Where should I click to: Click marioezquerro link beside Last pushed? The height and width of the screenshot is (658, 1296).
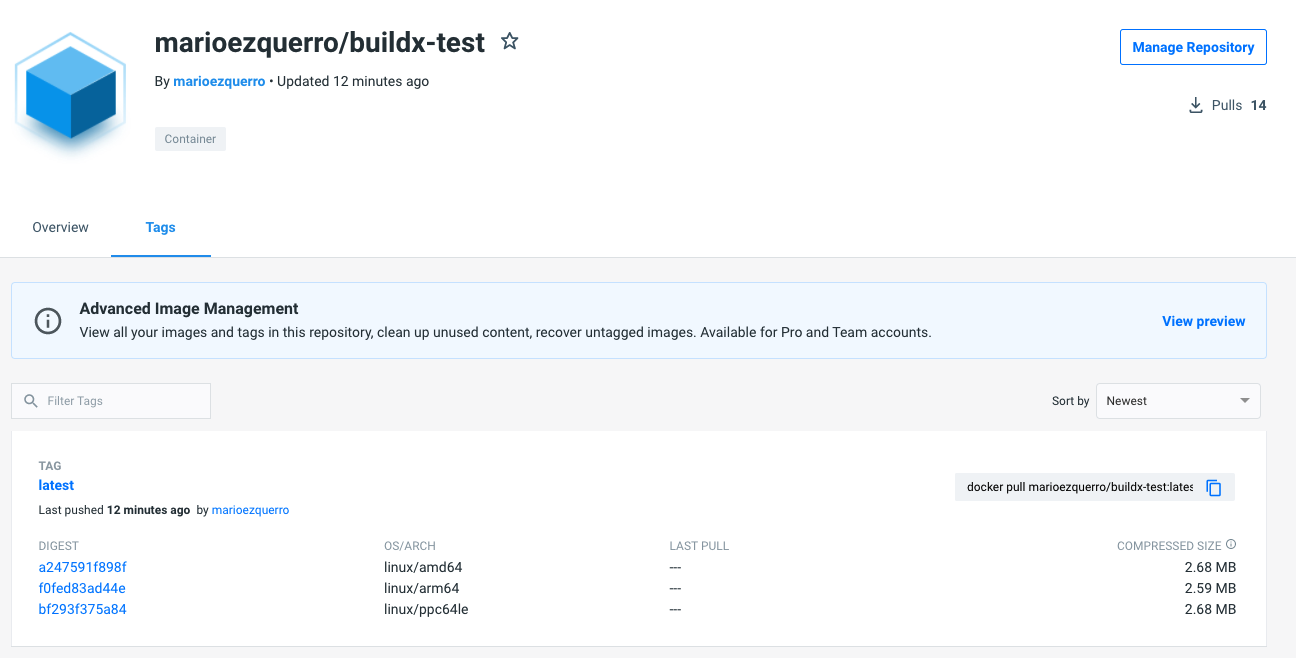point(250,510)
